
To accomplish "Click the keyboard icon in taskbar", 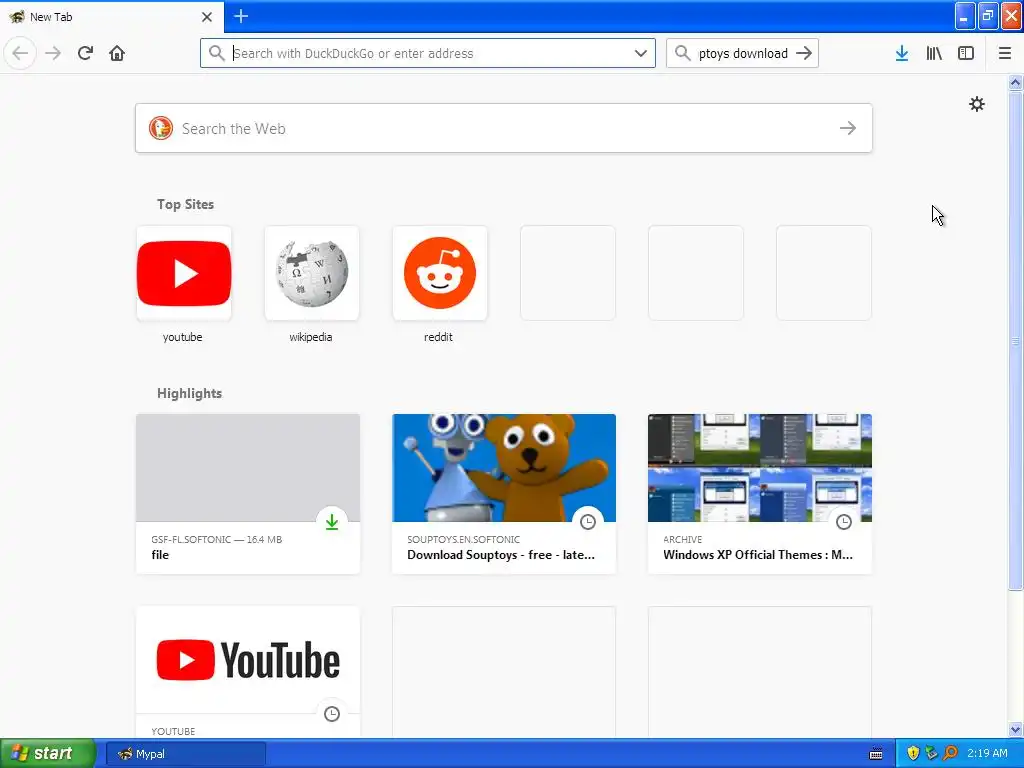I will [x=876, y=754].
